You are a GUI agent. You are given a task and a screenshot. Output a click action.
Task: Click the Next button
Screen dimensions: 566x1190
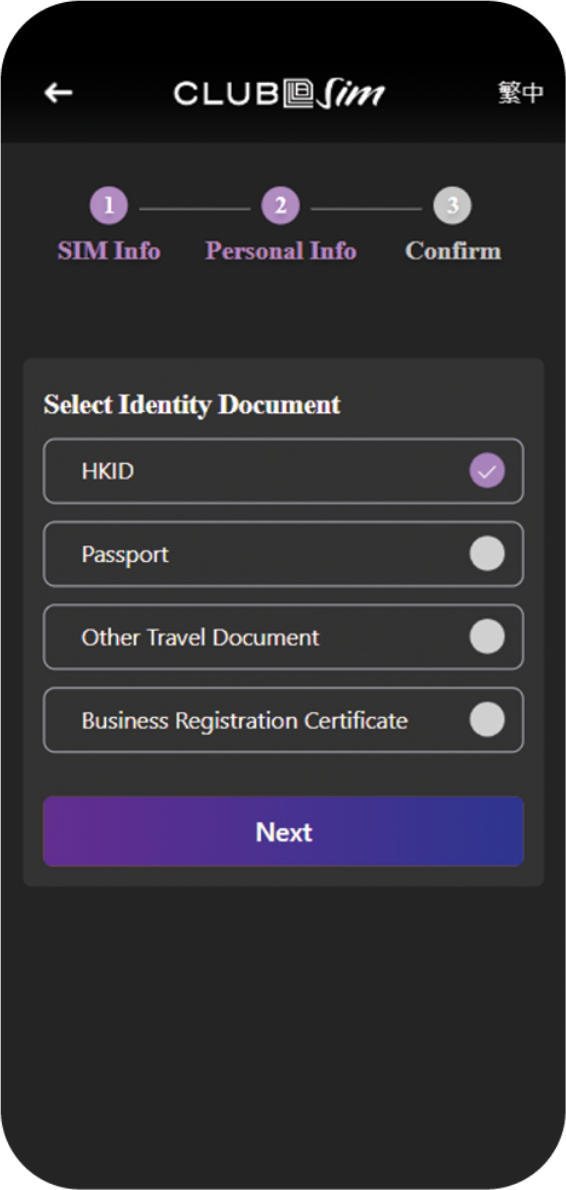283,832
